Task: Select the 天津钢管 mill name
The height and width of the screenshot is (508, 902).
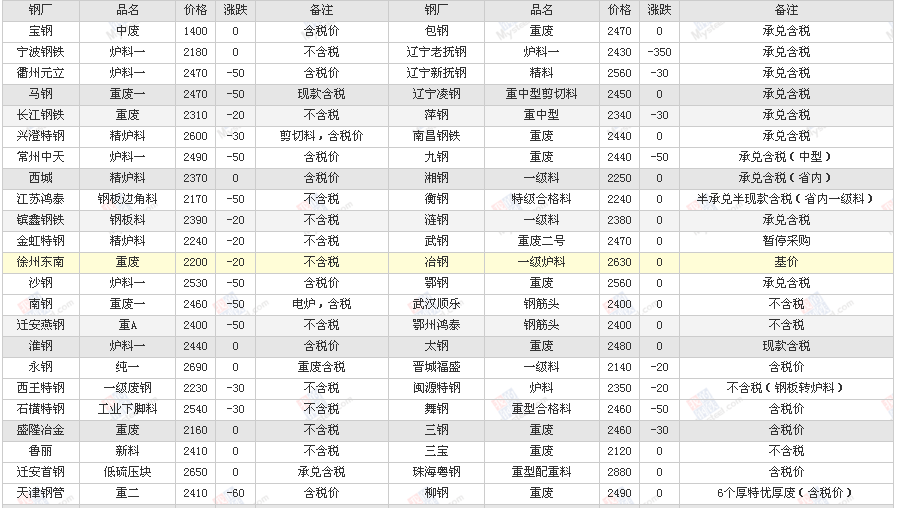Action: click(41, 493)
